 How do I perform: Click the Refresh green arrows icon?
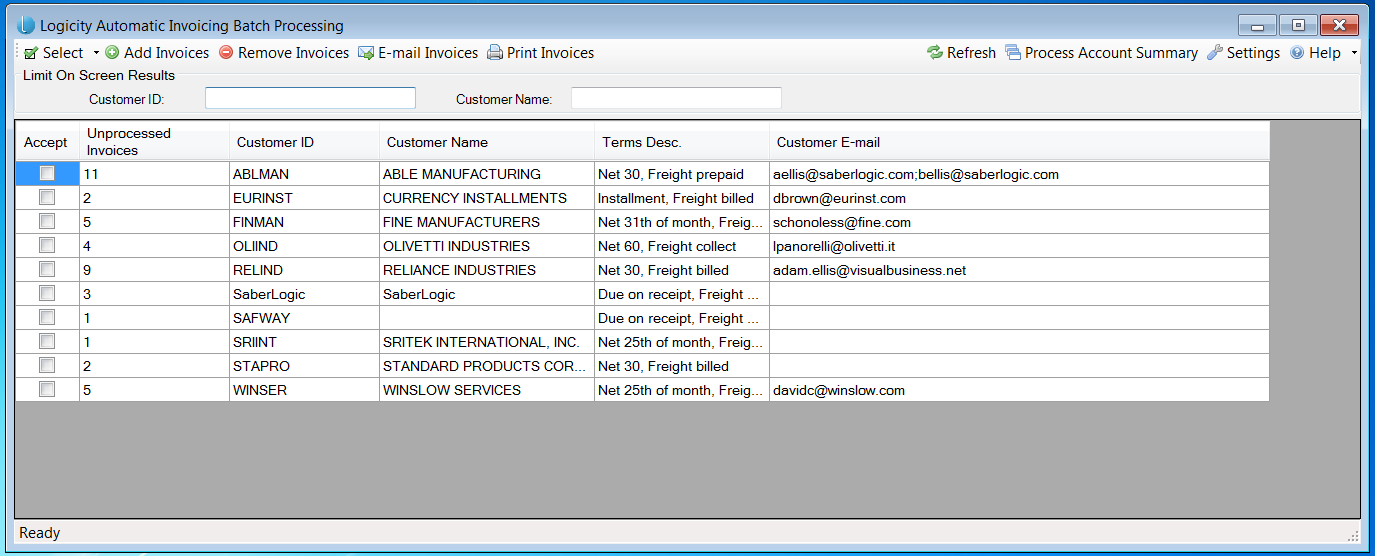tap(935, 53)
